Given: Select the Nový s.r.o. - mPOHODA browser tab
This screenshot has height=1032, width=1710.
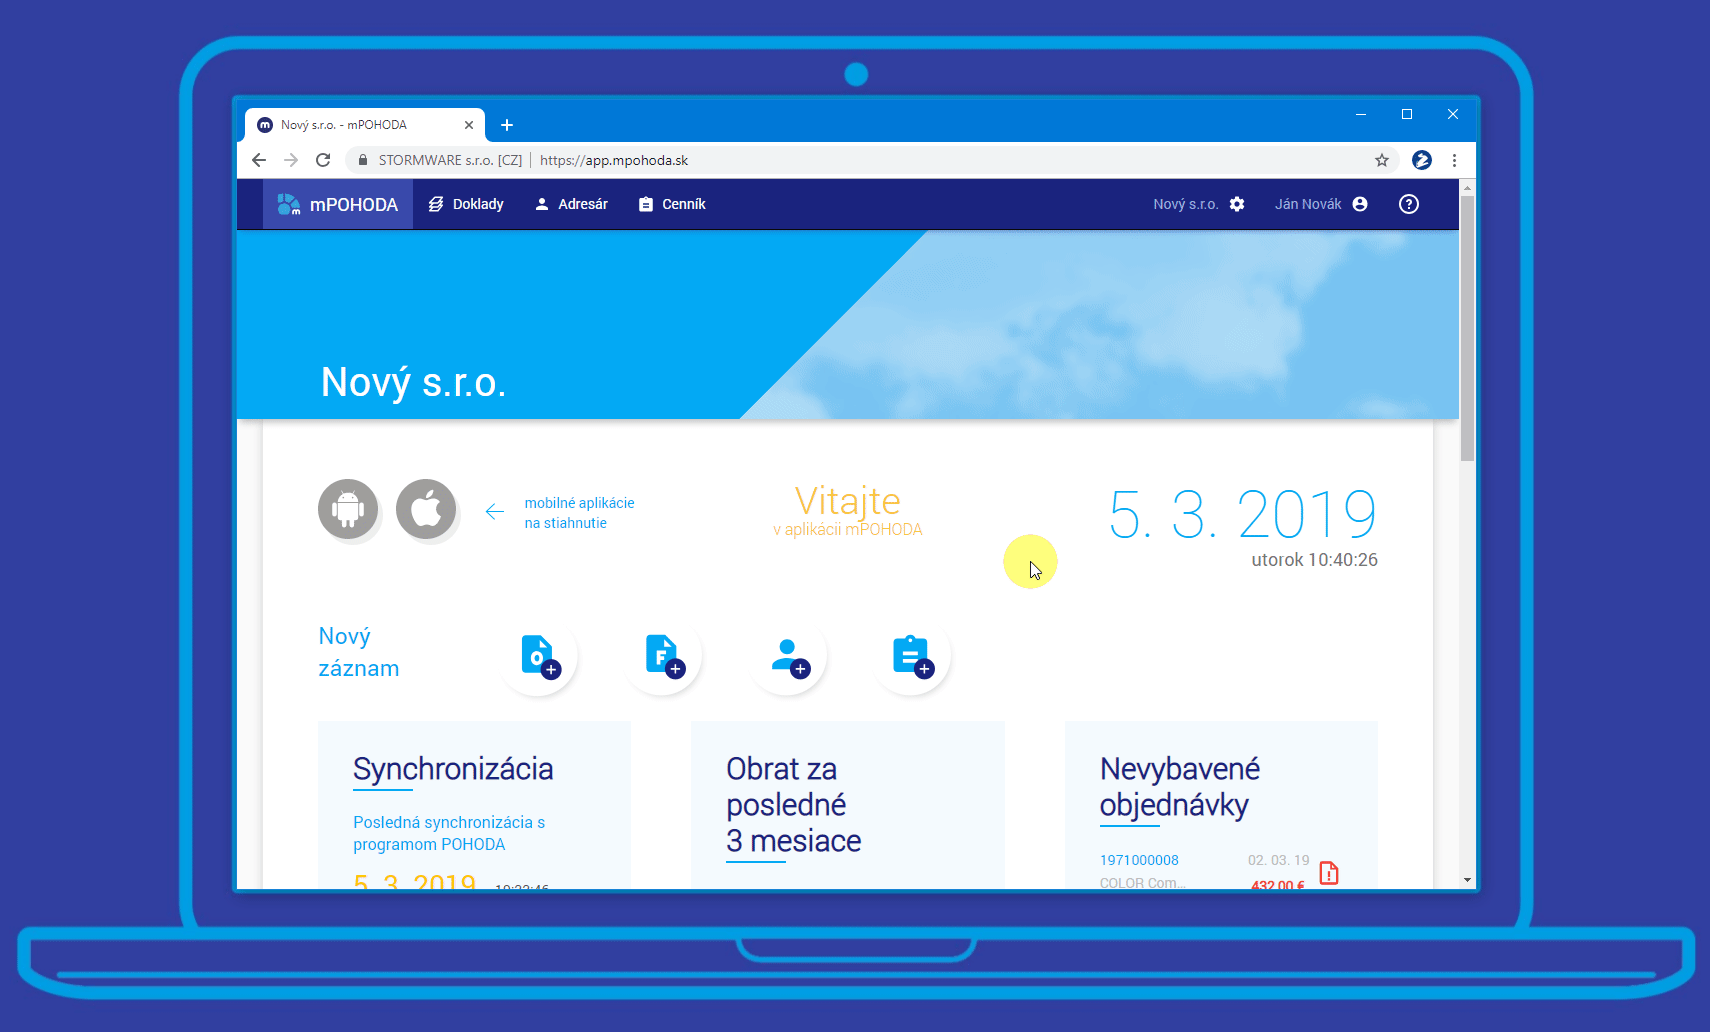Looking at the screenshot, I should pyautogui.click(x=365, y=125).
